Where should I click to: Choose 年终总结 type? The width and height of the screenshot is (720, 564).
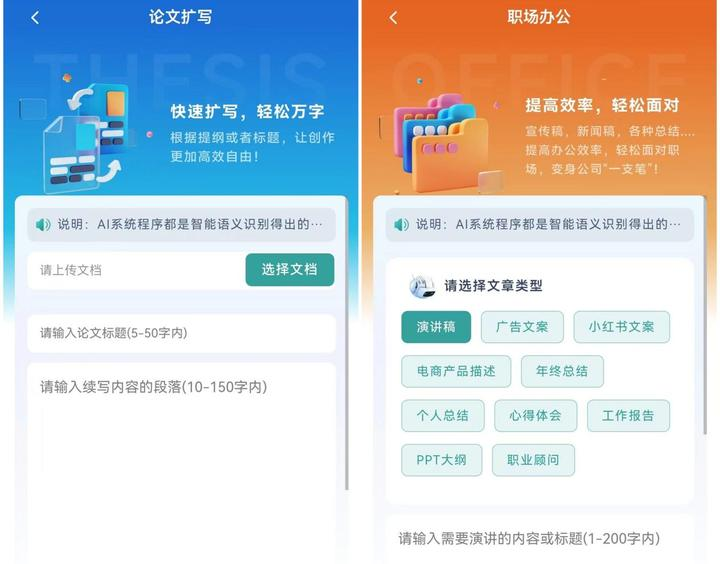click(x=562, y=371)
